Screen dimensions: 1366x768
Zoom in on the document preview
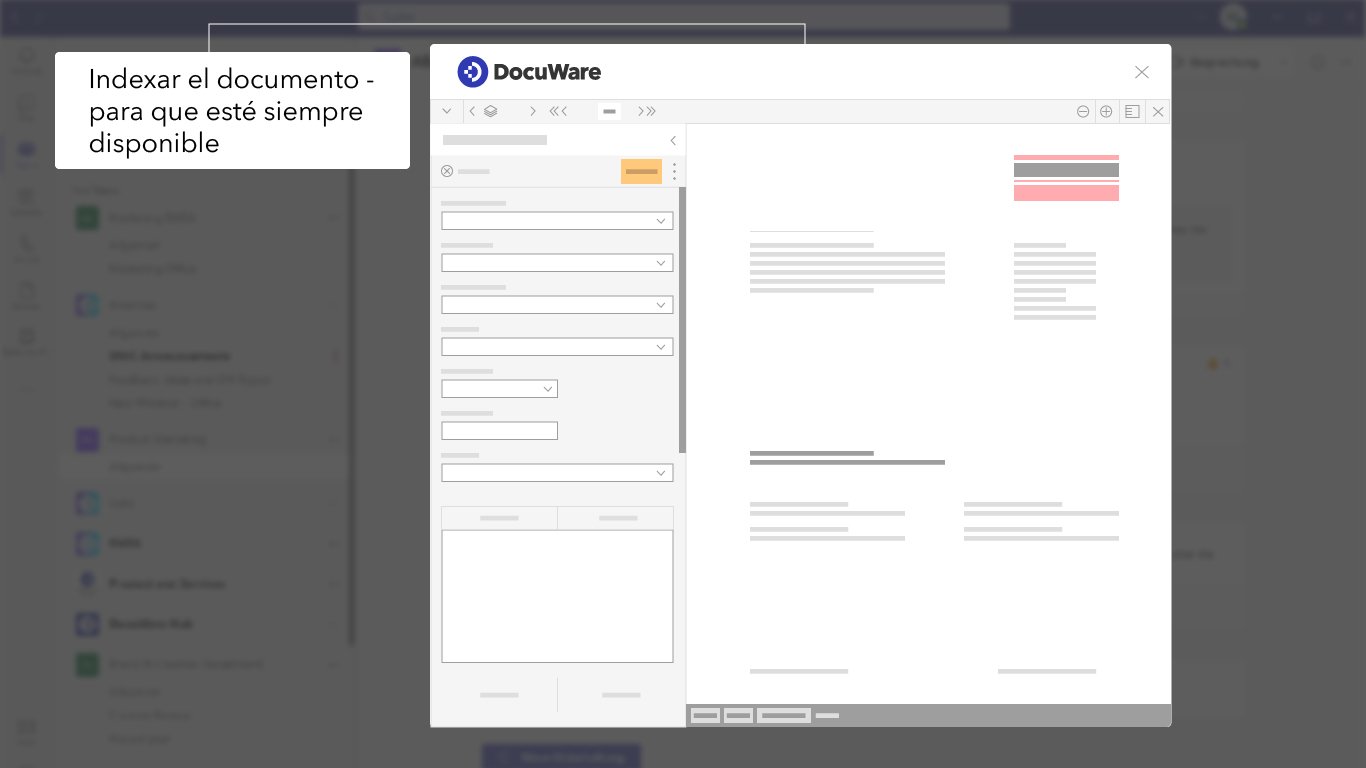click(x=1106, y=111)
